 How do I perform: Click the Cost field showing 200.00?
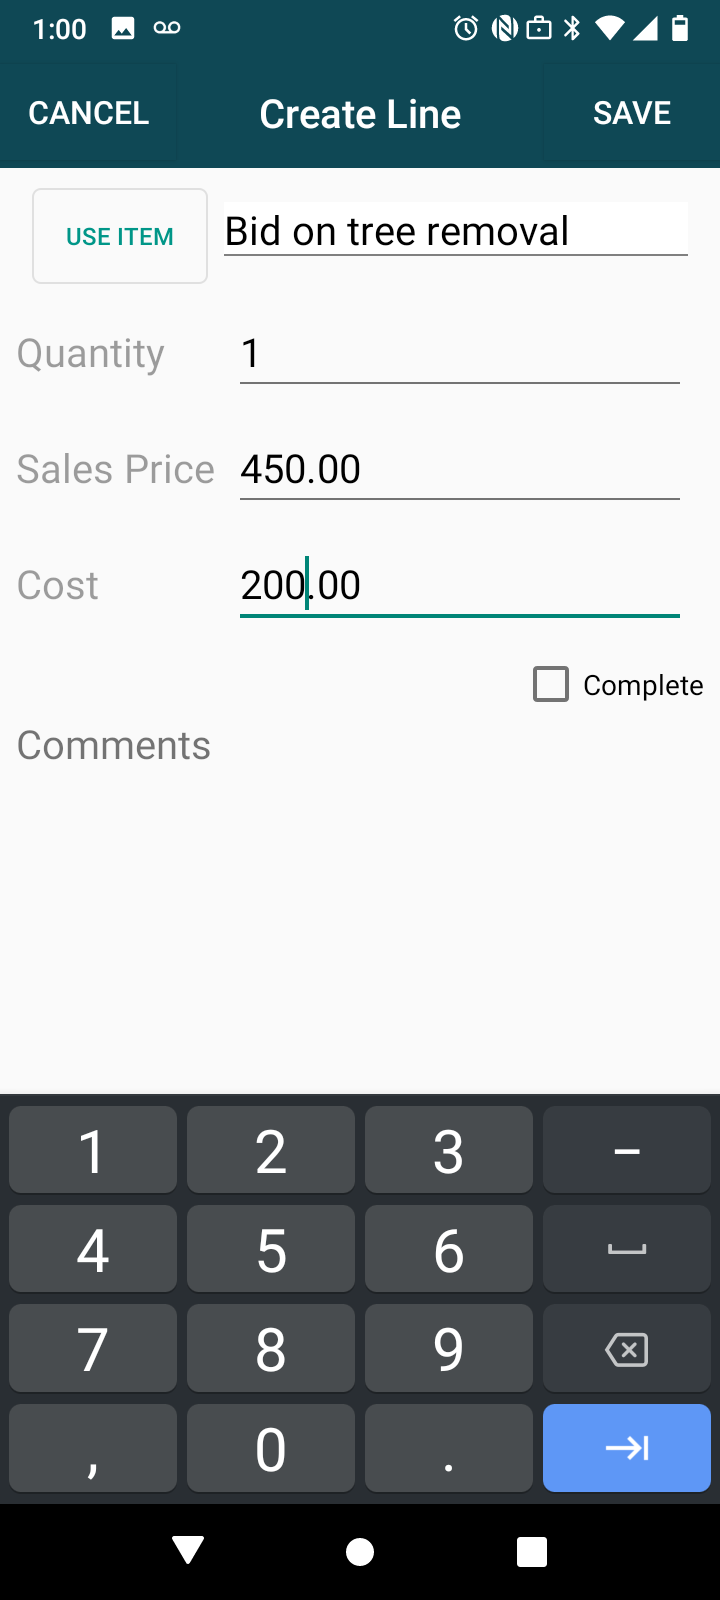tap(459, 586)
